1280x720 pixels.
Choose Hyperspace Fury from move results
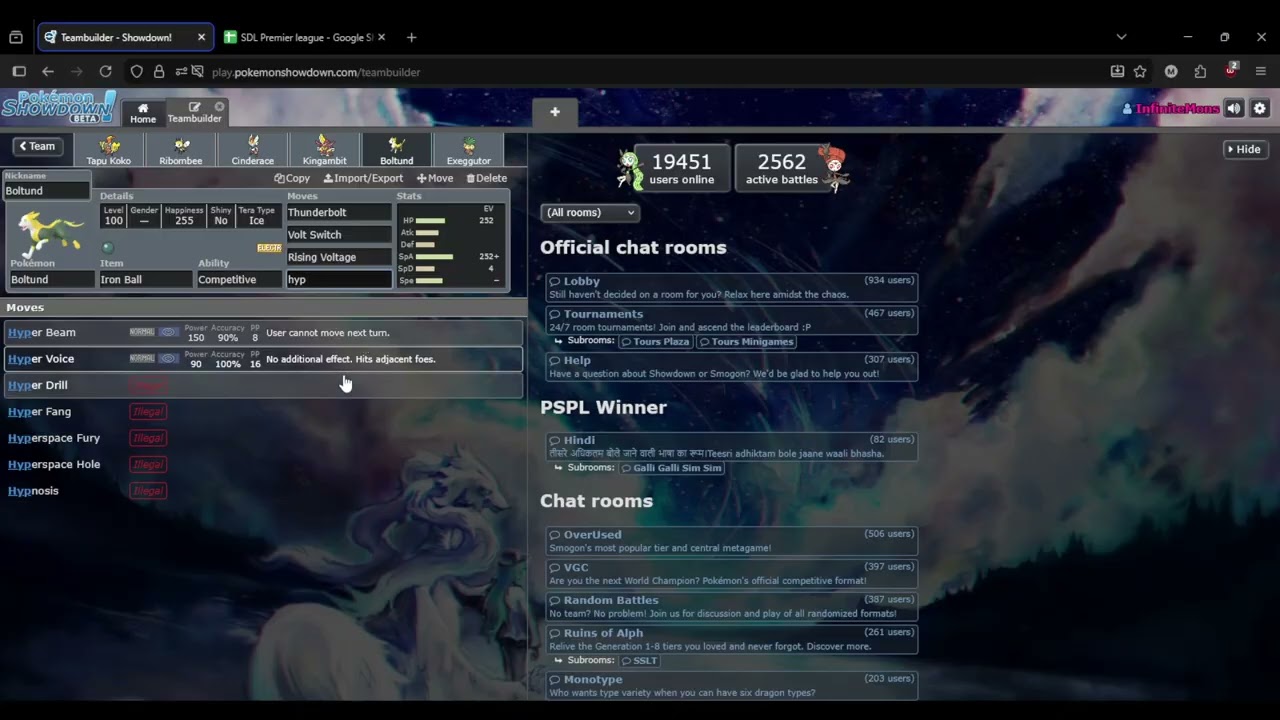[262, 438]
